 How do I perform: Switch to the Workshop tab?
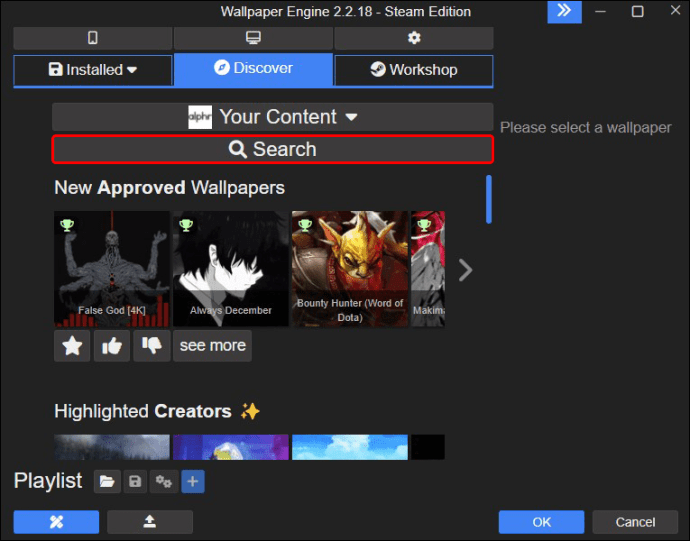coord(414,70)
